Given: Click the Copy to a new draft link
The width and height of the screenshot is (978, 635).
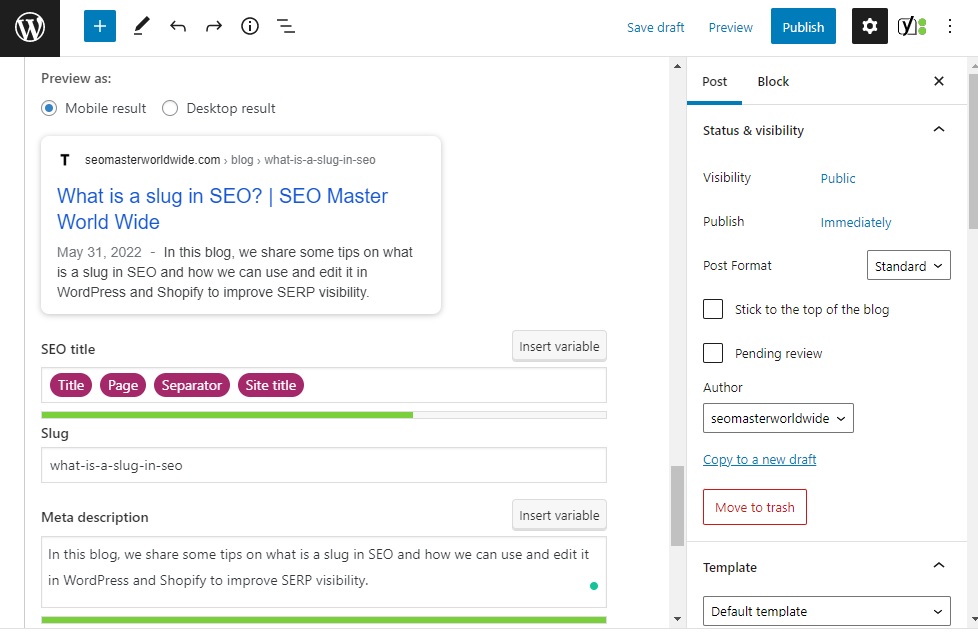Looking at the screenshot, I should point(759,460).
